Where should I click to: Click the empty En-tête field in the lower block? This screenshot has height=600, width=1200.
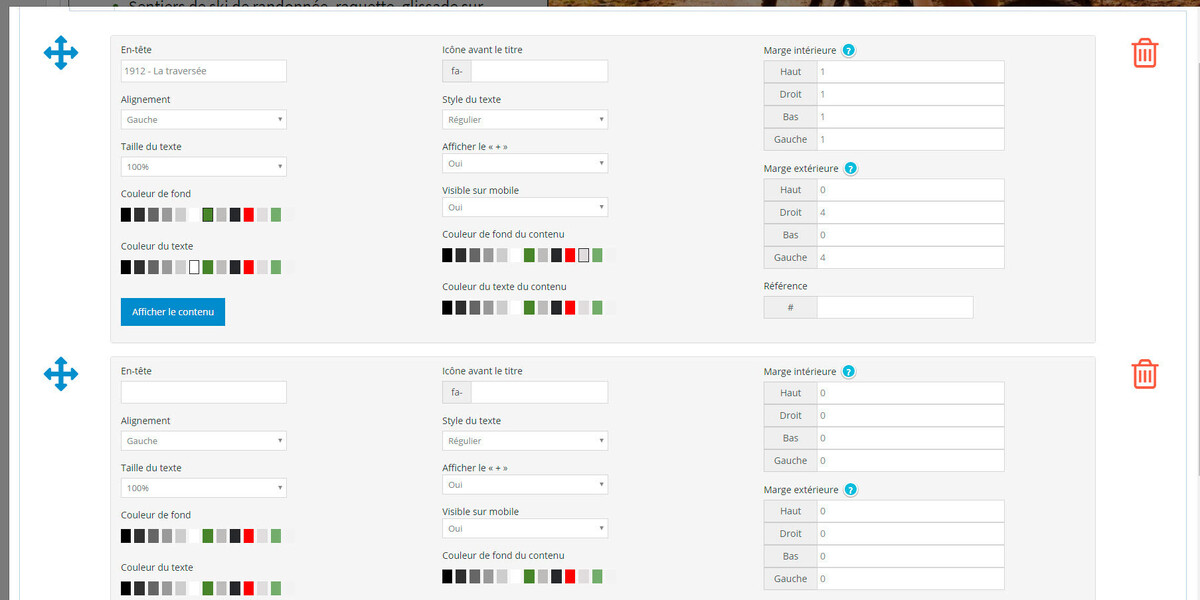point(204,392)
